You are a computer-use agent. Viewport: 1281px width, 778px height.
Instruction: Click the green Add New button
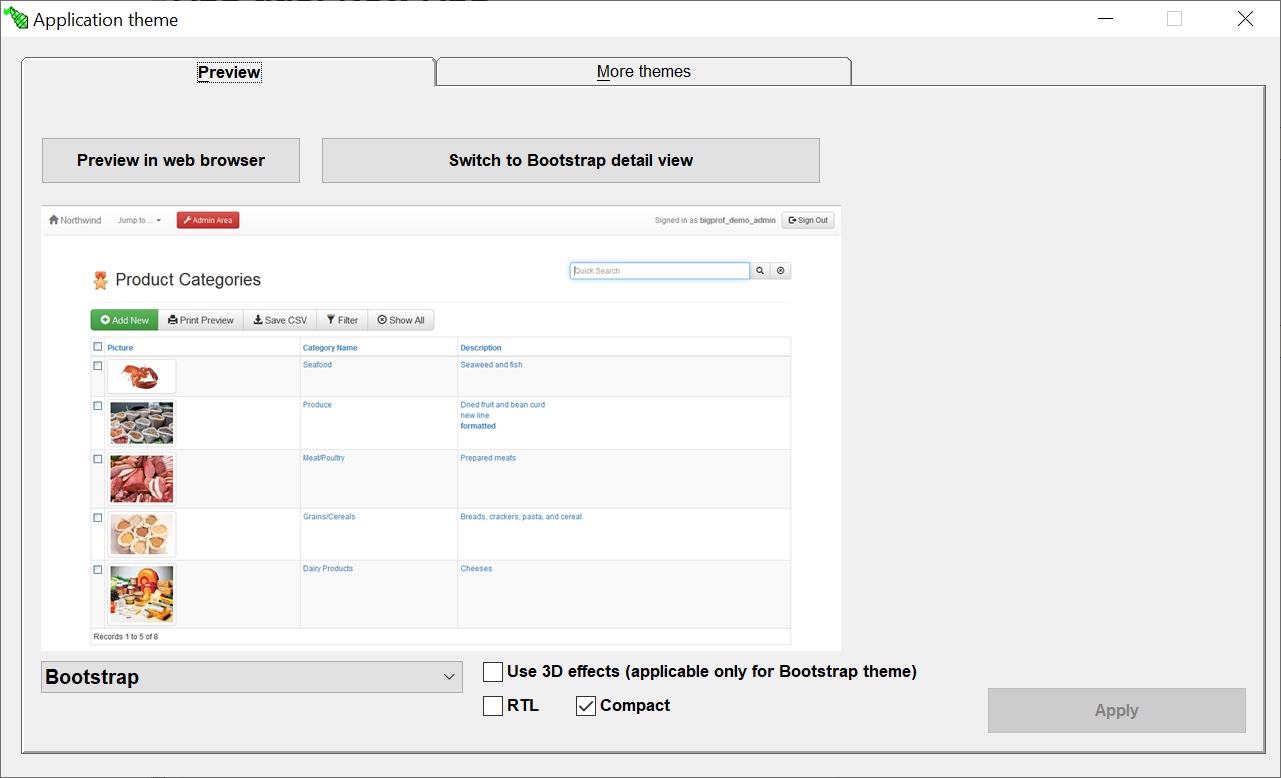[x=125, y=320]
